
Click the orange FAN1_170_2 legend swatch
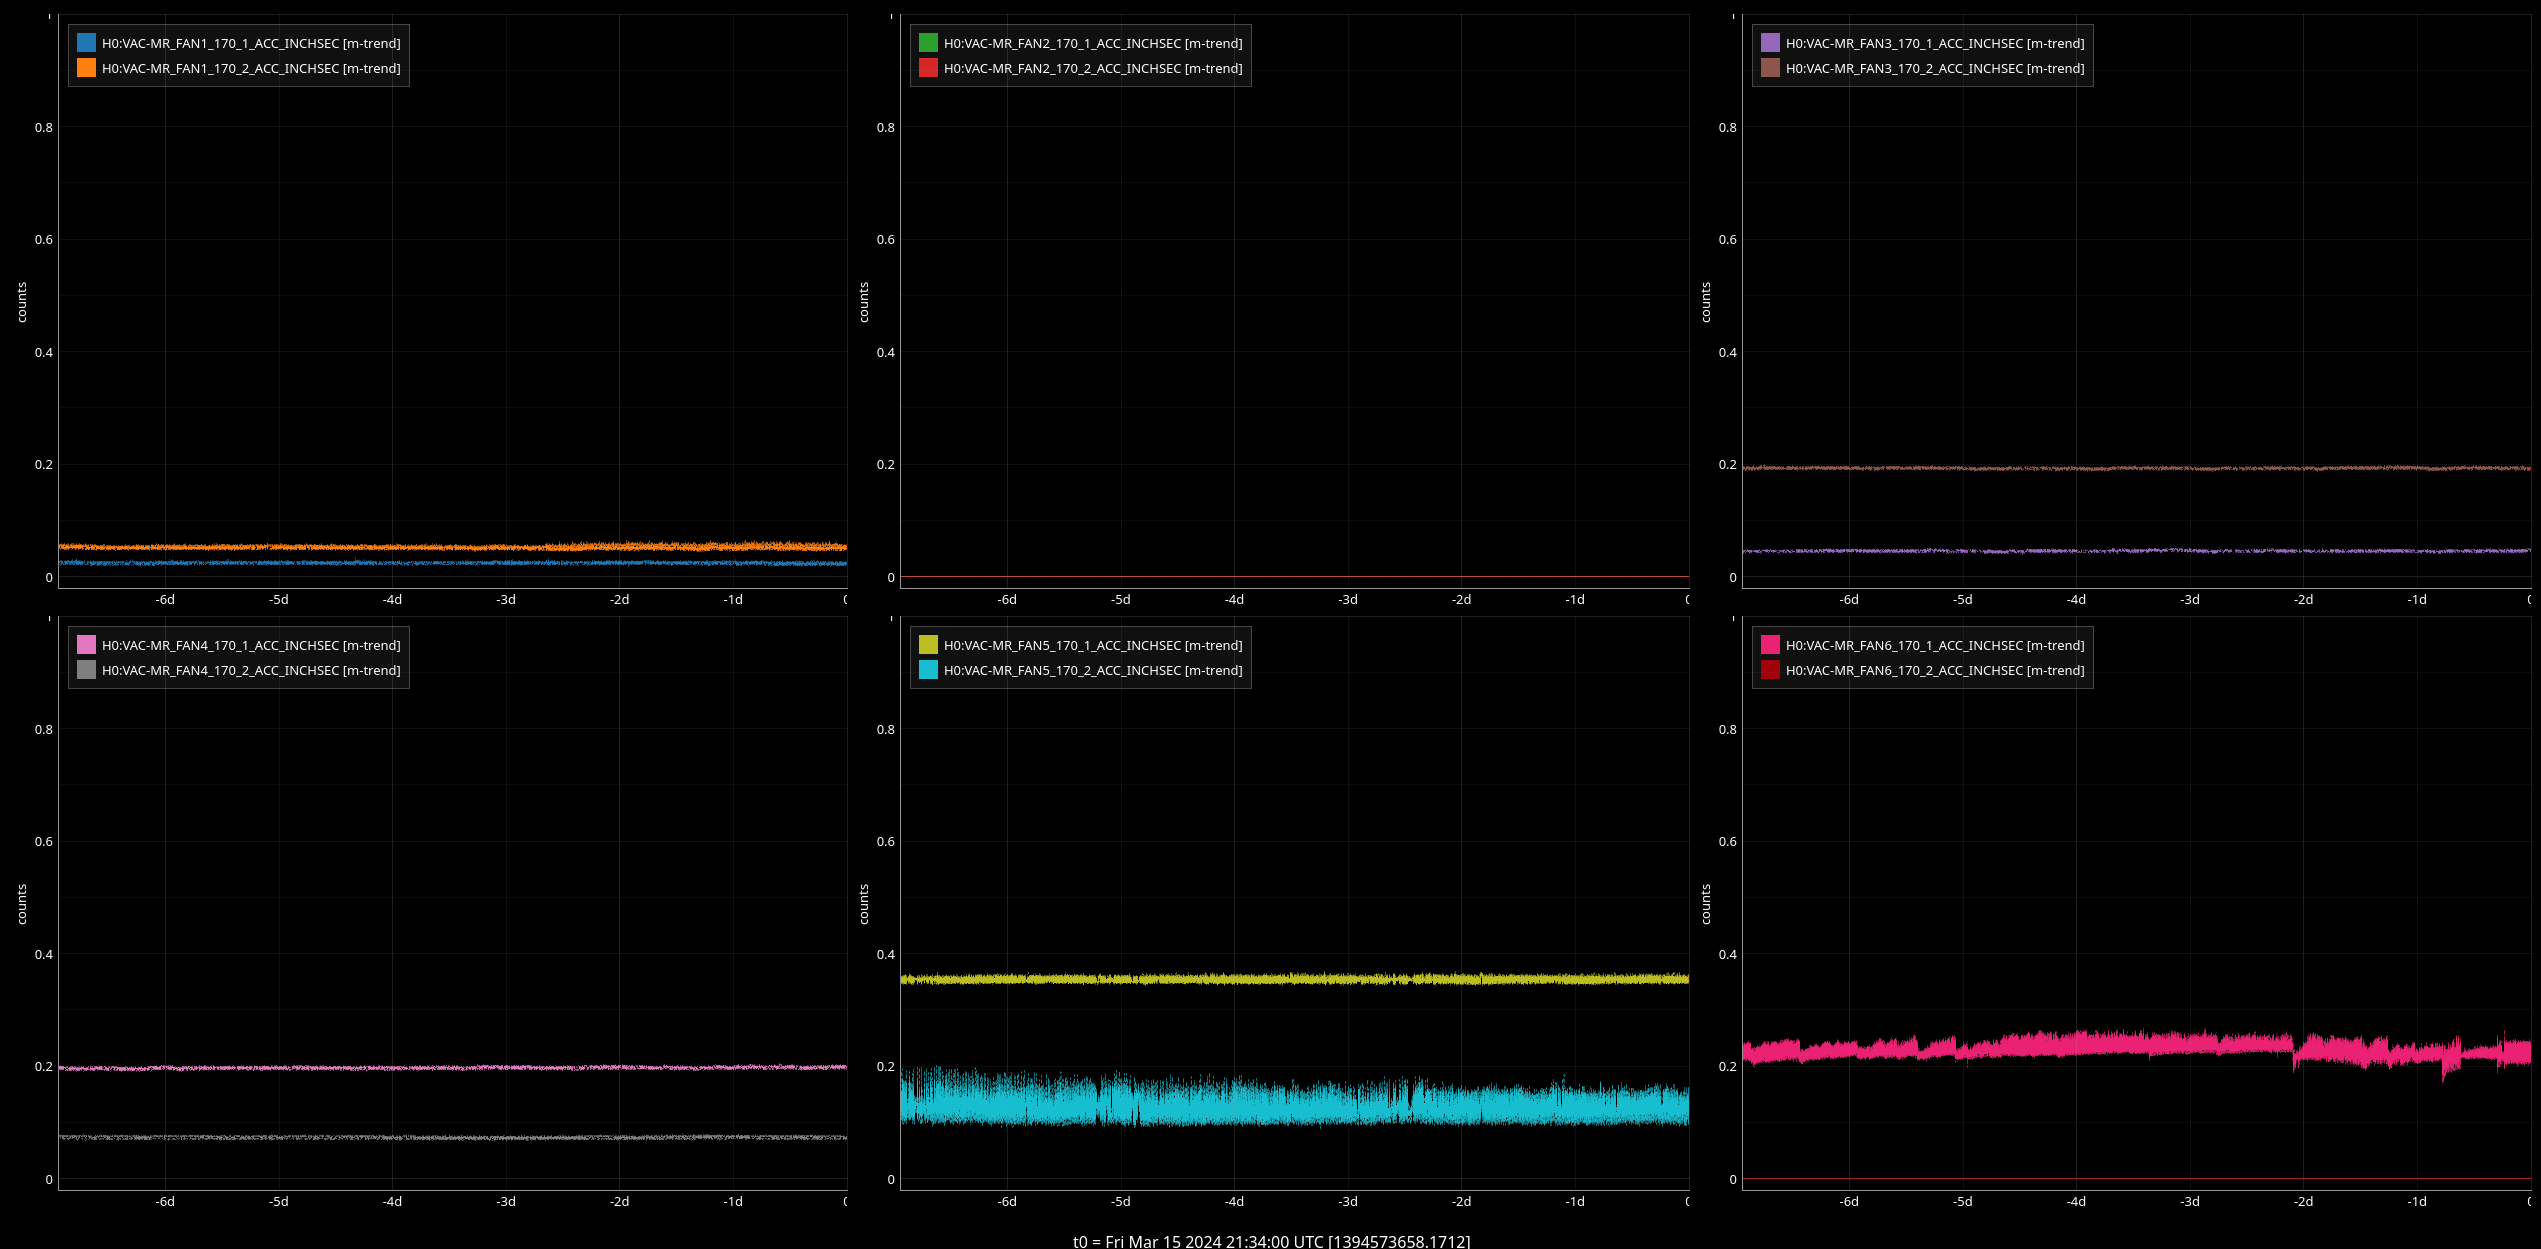(87, 68)
